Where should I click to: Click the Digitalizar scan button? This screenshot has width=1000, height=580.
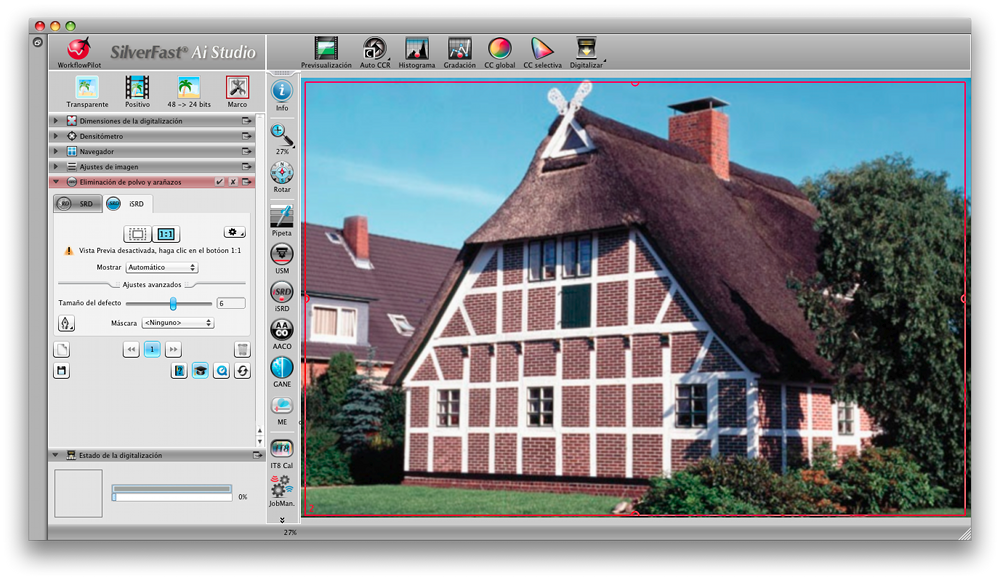tap(585, 48)
